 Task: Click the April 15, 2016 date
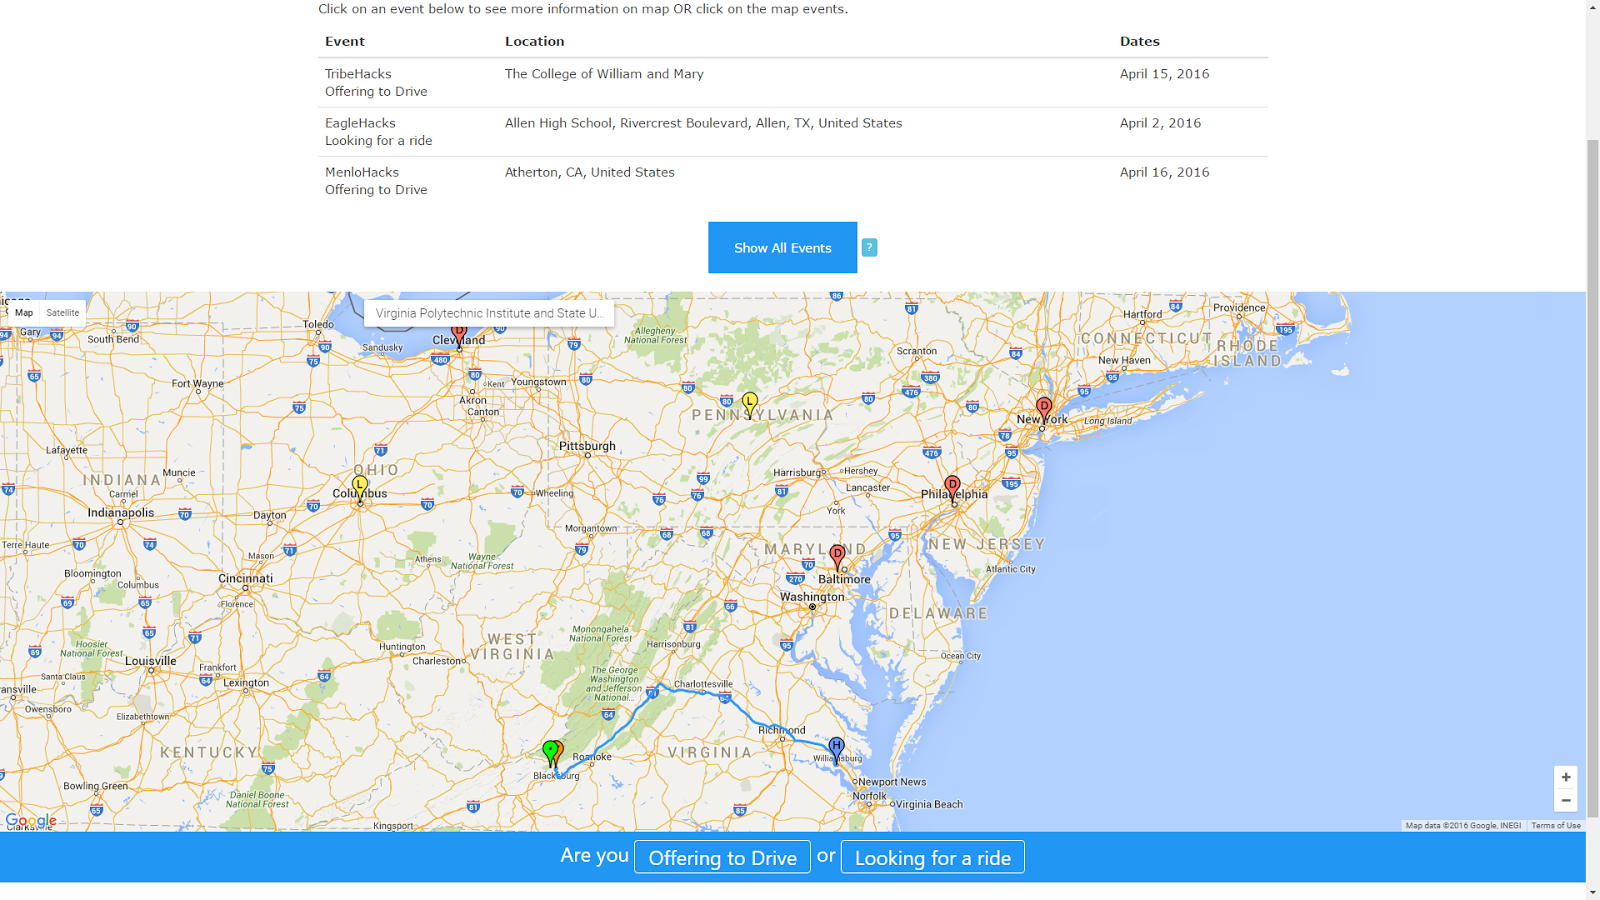(x=1164, y=74)
